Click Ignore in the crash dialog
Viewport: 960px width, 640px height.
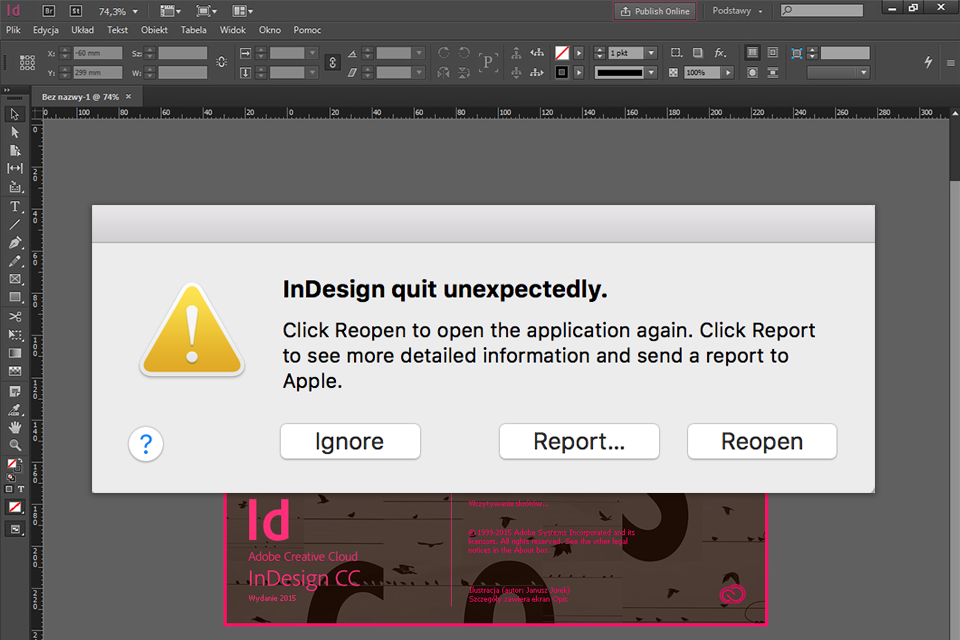(x=350, y=441)
